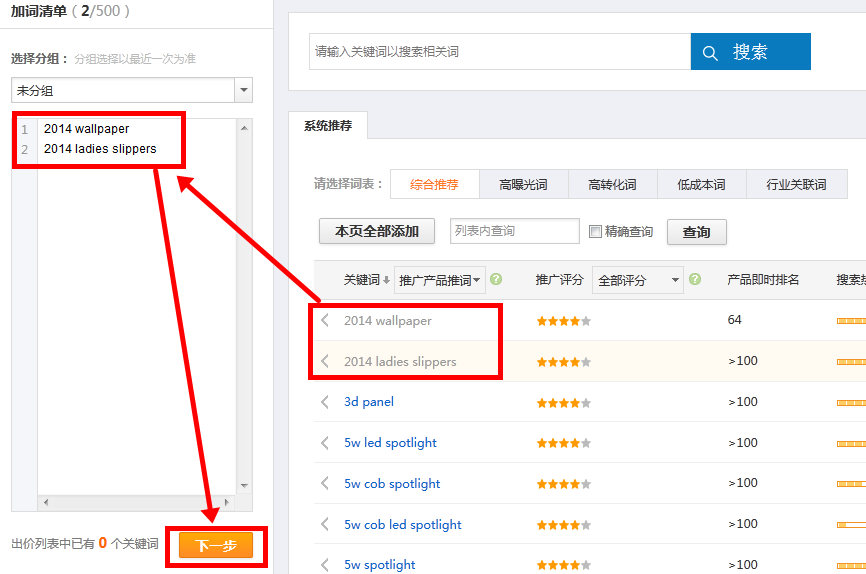Screen dimensions: 866x574
Task: Expand the 推广产品推词 dropdown
Action: pyautogui.click(x=440, y=280)
